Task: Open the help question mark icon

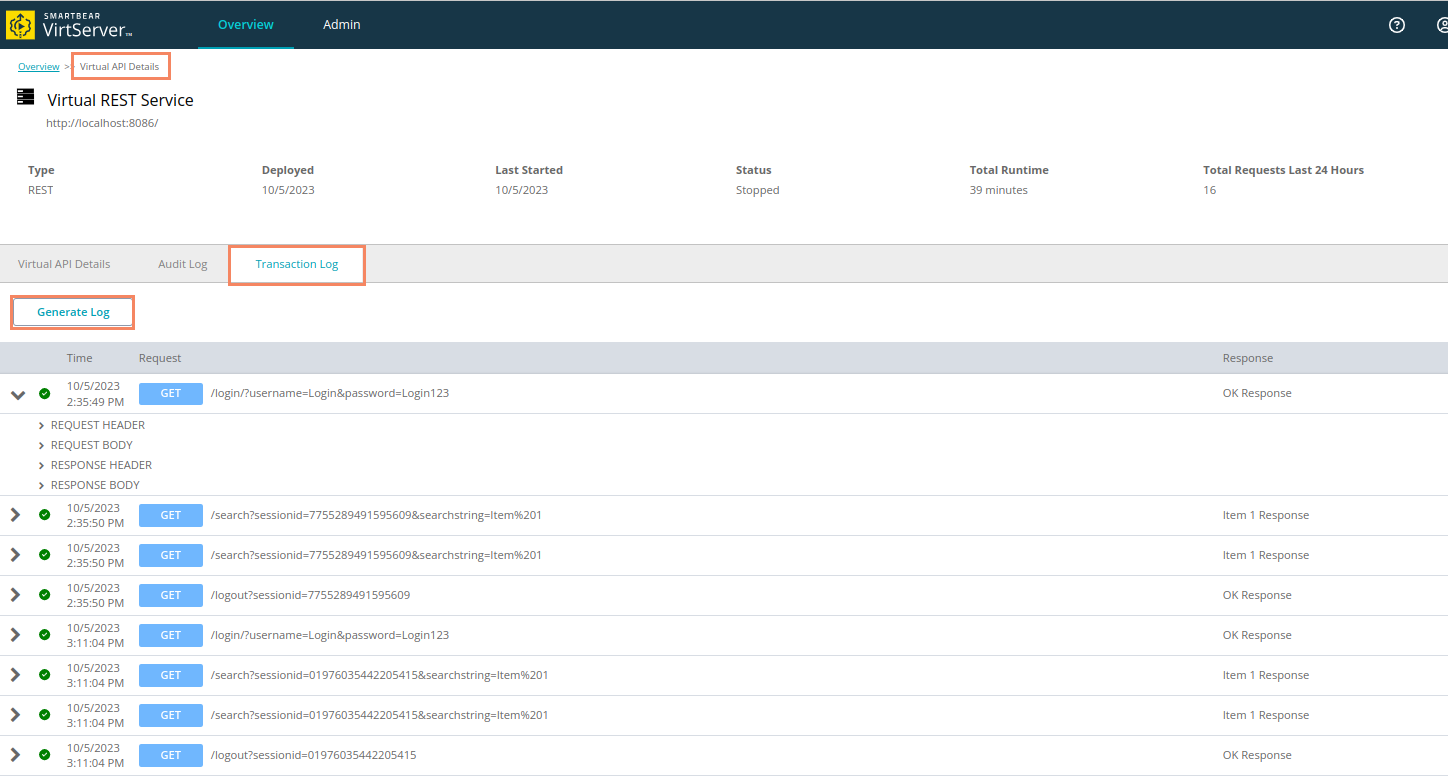Action: [x=1396, y=25]
